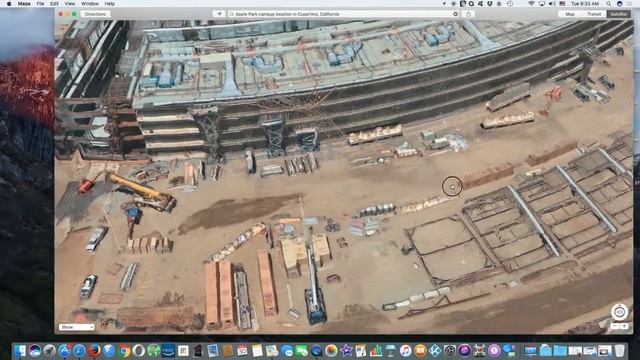The height and width of the screenshot is (360, 640).
Task: Open Numbers from the Dock
Action: click(376, 350)
